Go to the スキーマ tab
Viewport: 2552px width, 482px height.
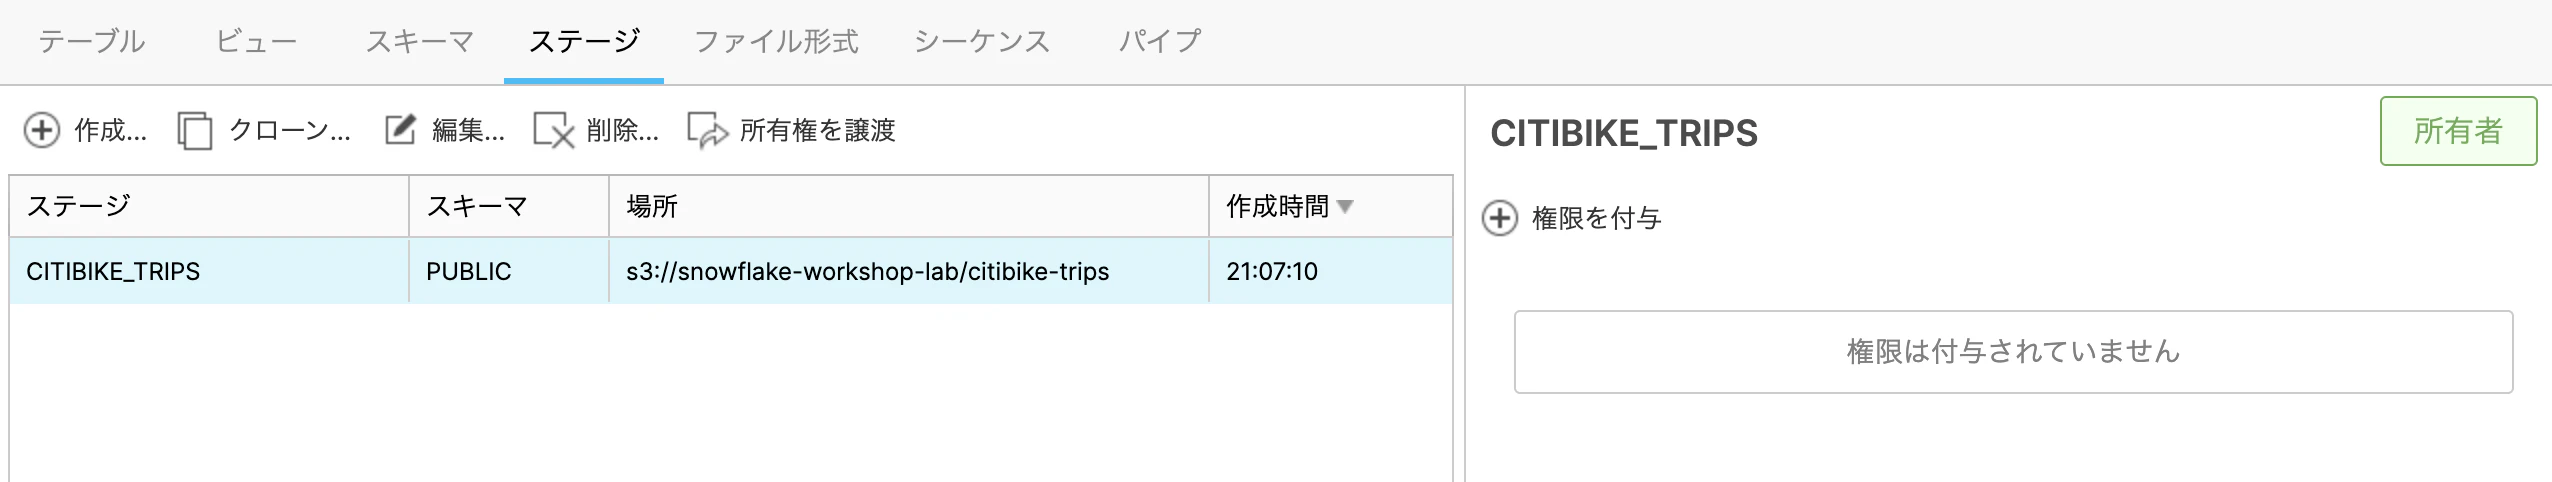click(x=419, y=41)
